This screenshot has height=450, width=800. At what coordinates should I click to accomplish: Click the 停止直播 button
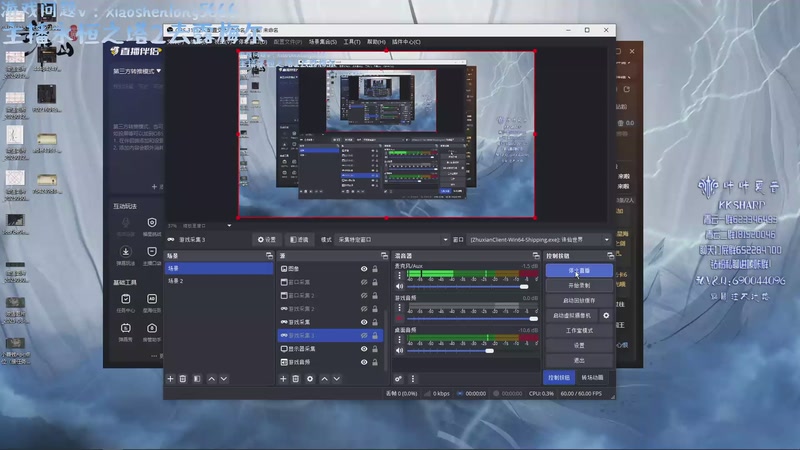point(579,270)
